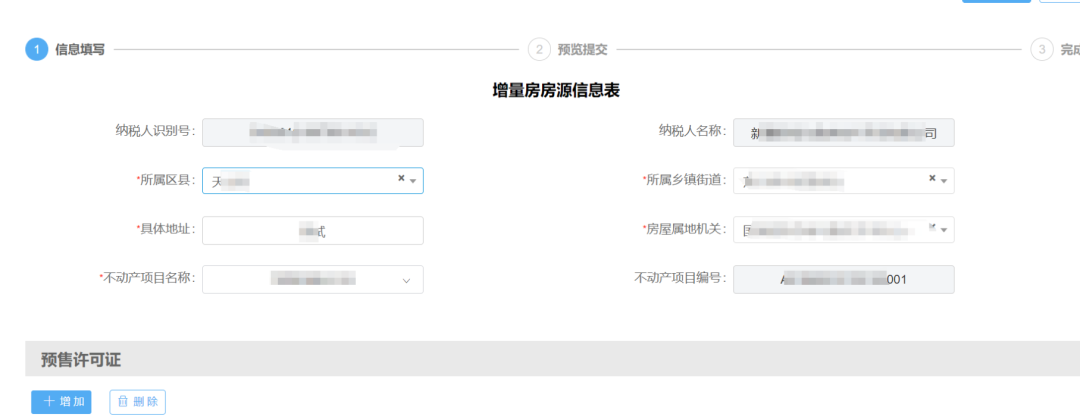Click the step 3 numbered circle

[1042, 49]
